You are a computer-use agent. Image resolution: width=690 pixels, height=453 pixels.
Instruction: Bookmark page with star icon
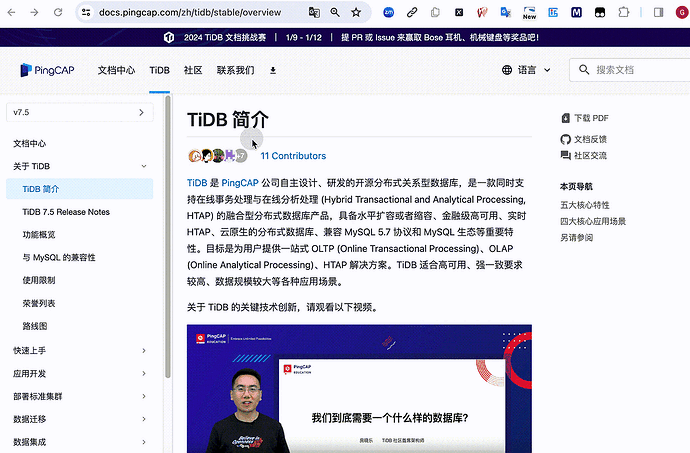(x=356, y=12)
